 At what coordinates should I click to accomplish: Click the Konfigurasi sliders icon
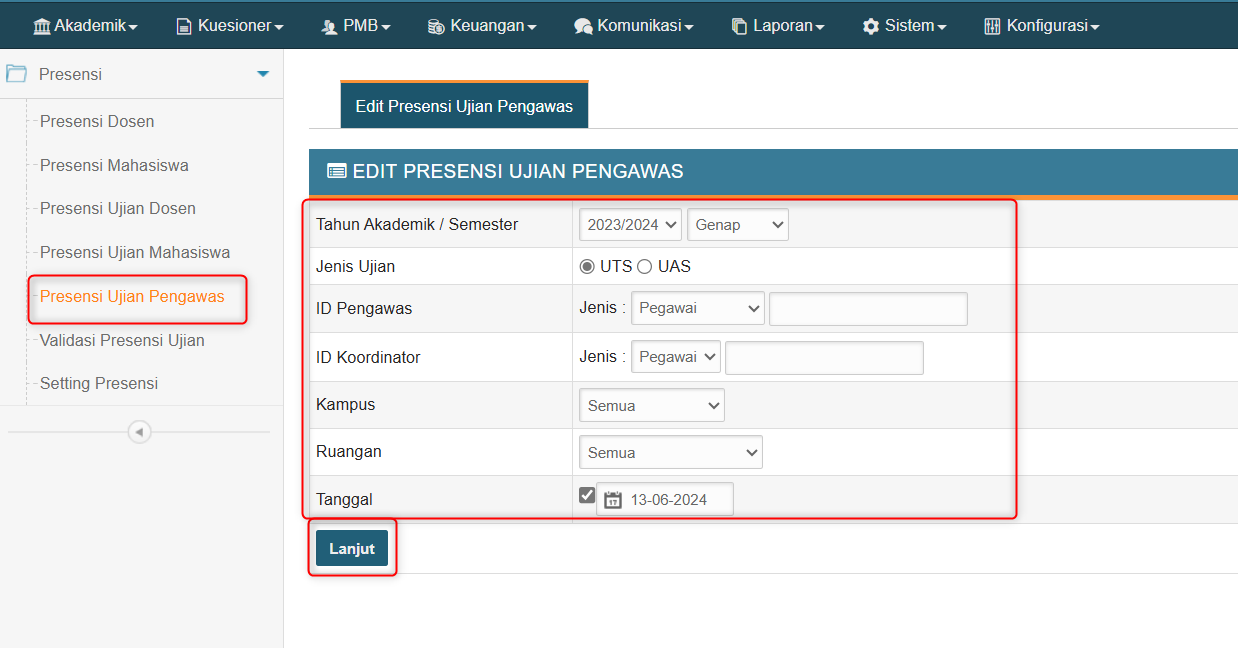pyautogui.click(x=992, y=26)
